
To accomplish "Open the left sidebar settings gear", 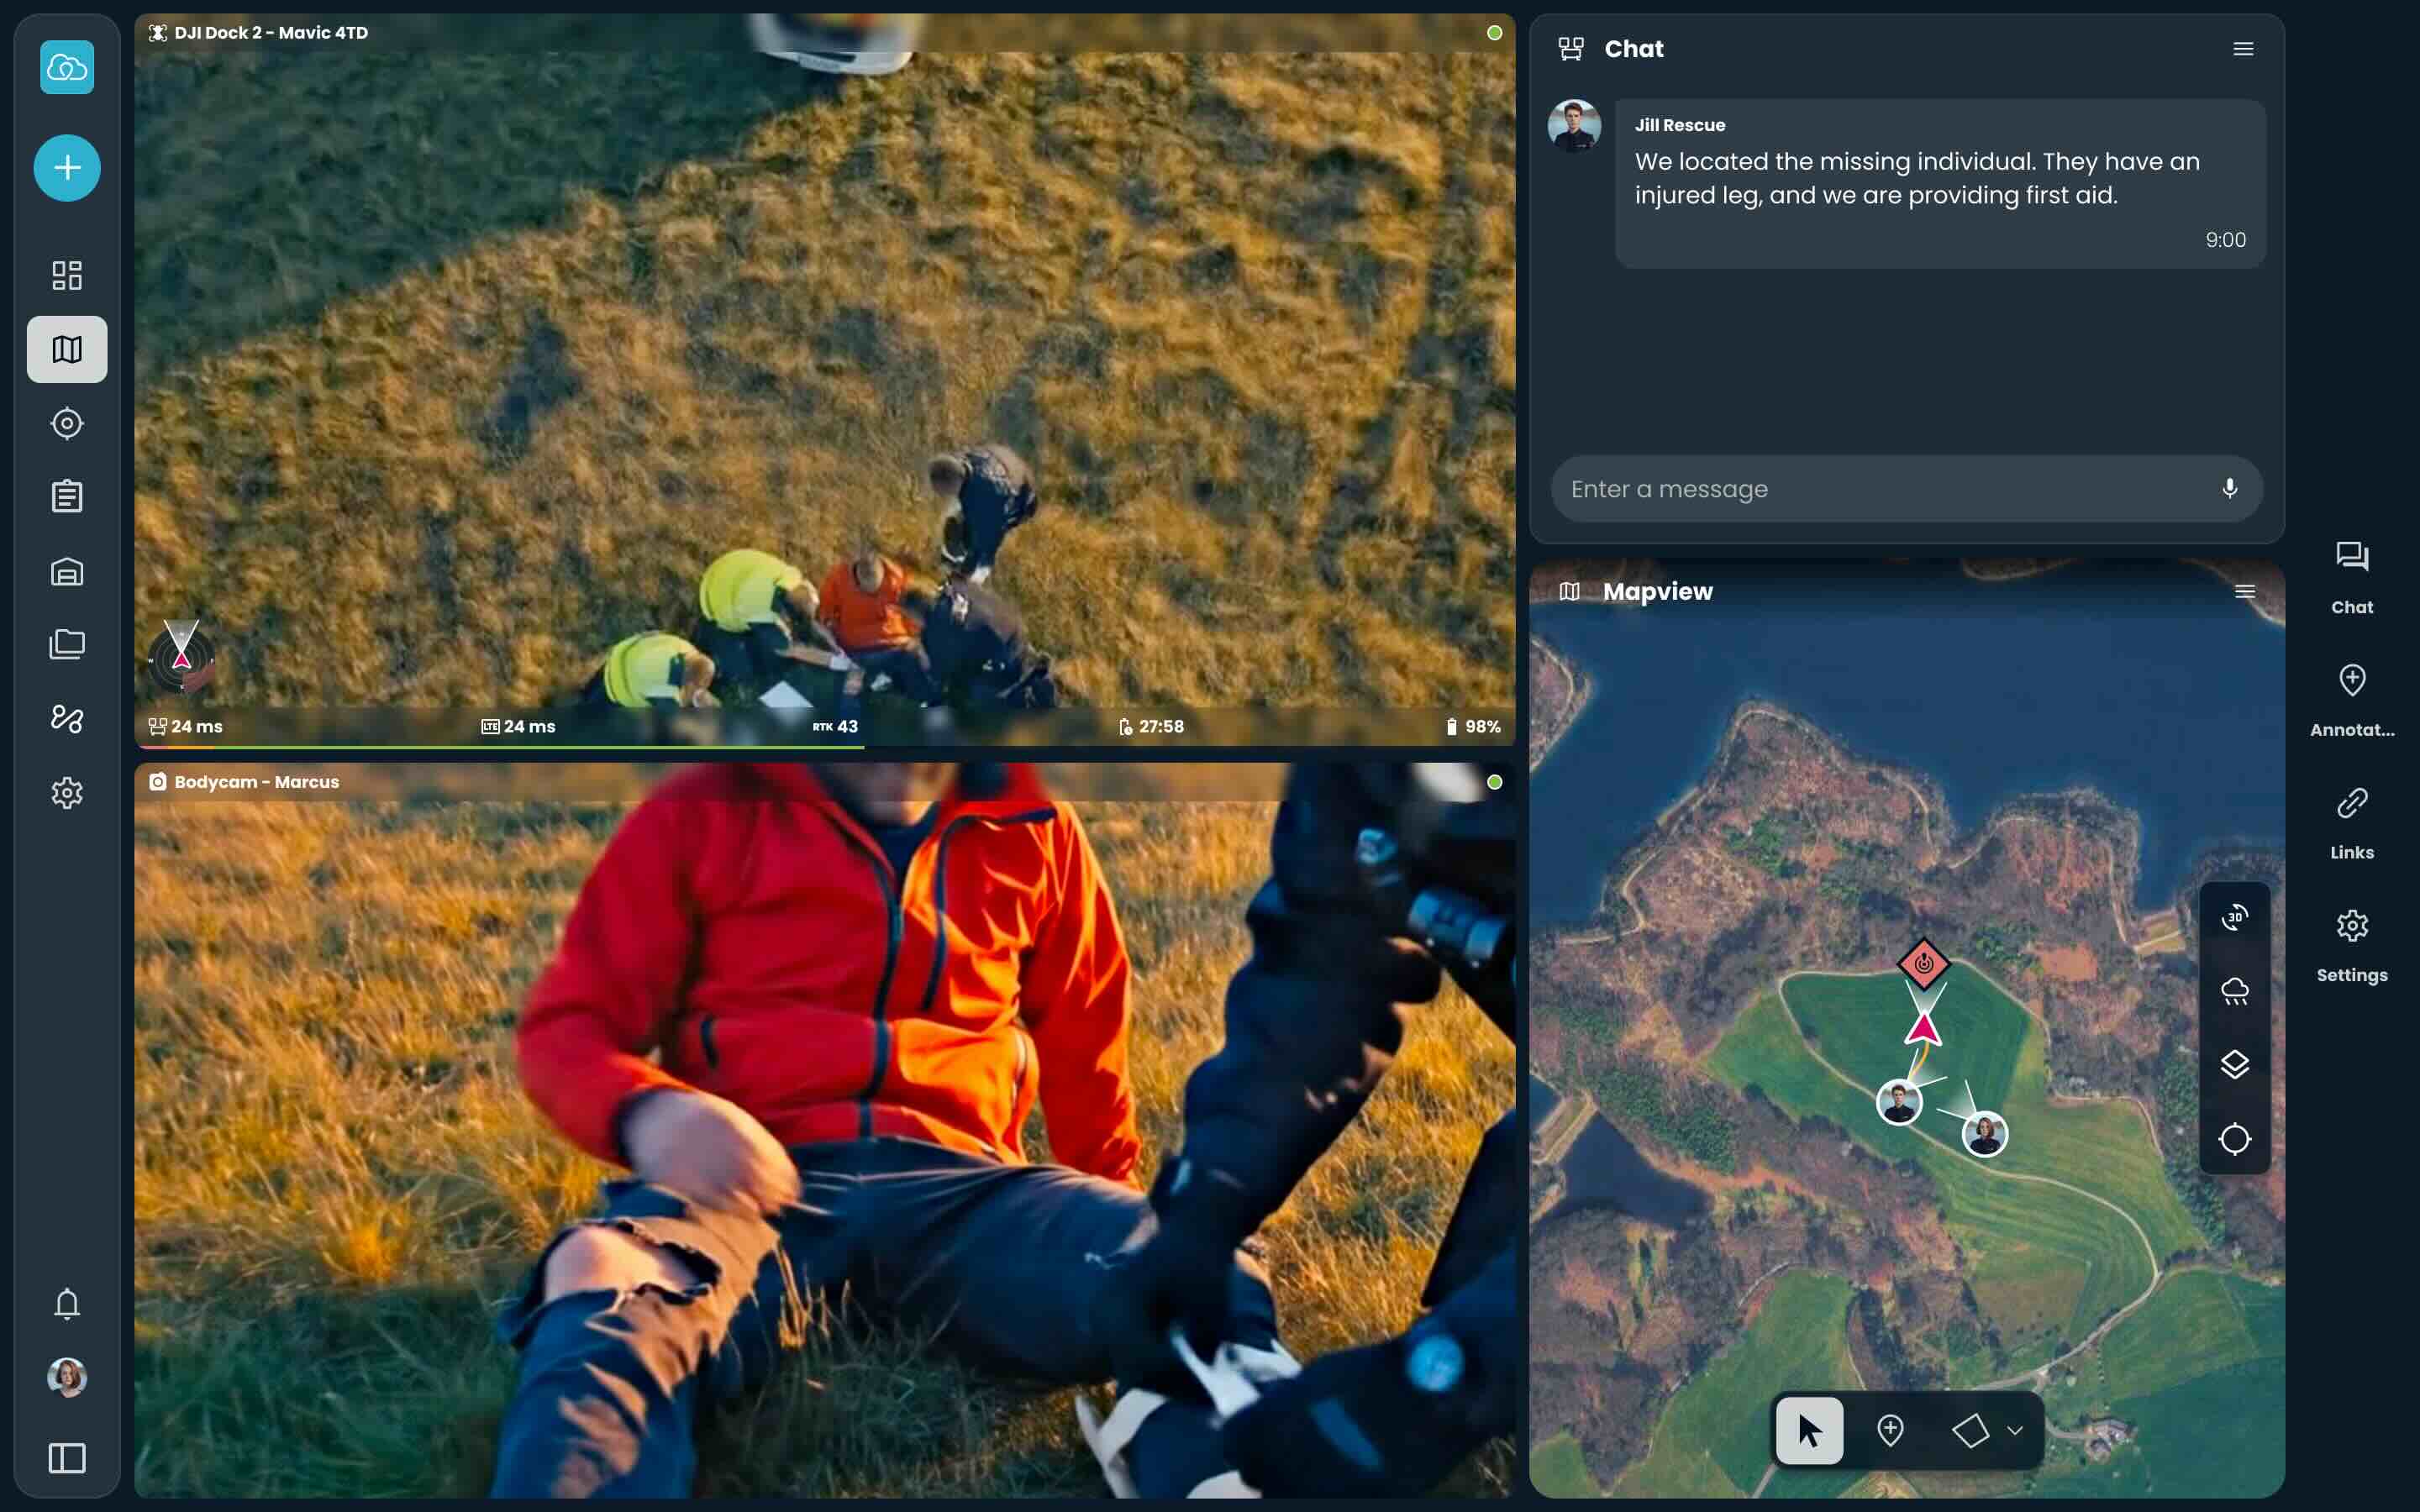I will coord(67,793).
